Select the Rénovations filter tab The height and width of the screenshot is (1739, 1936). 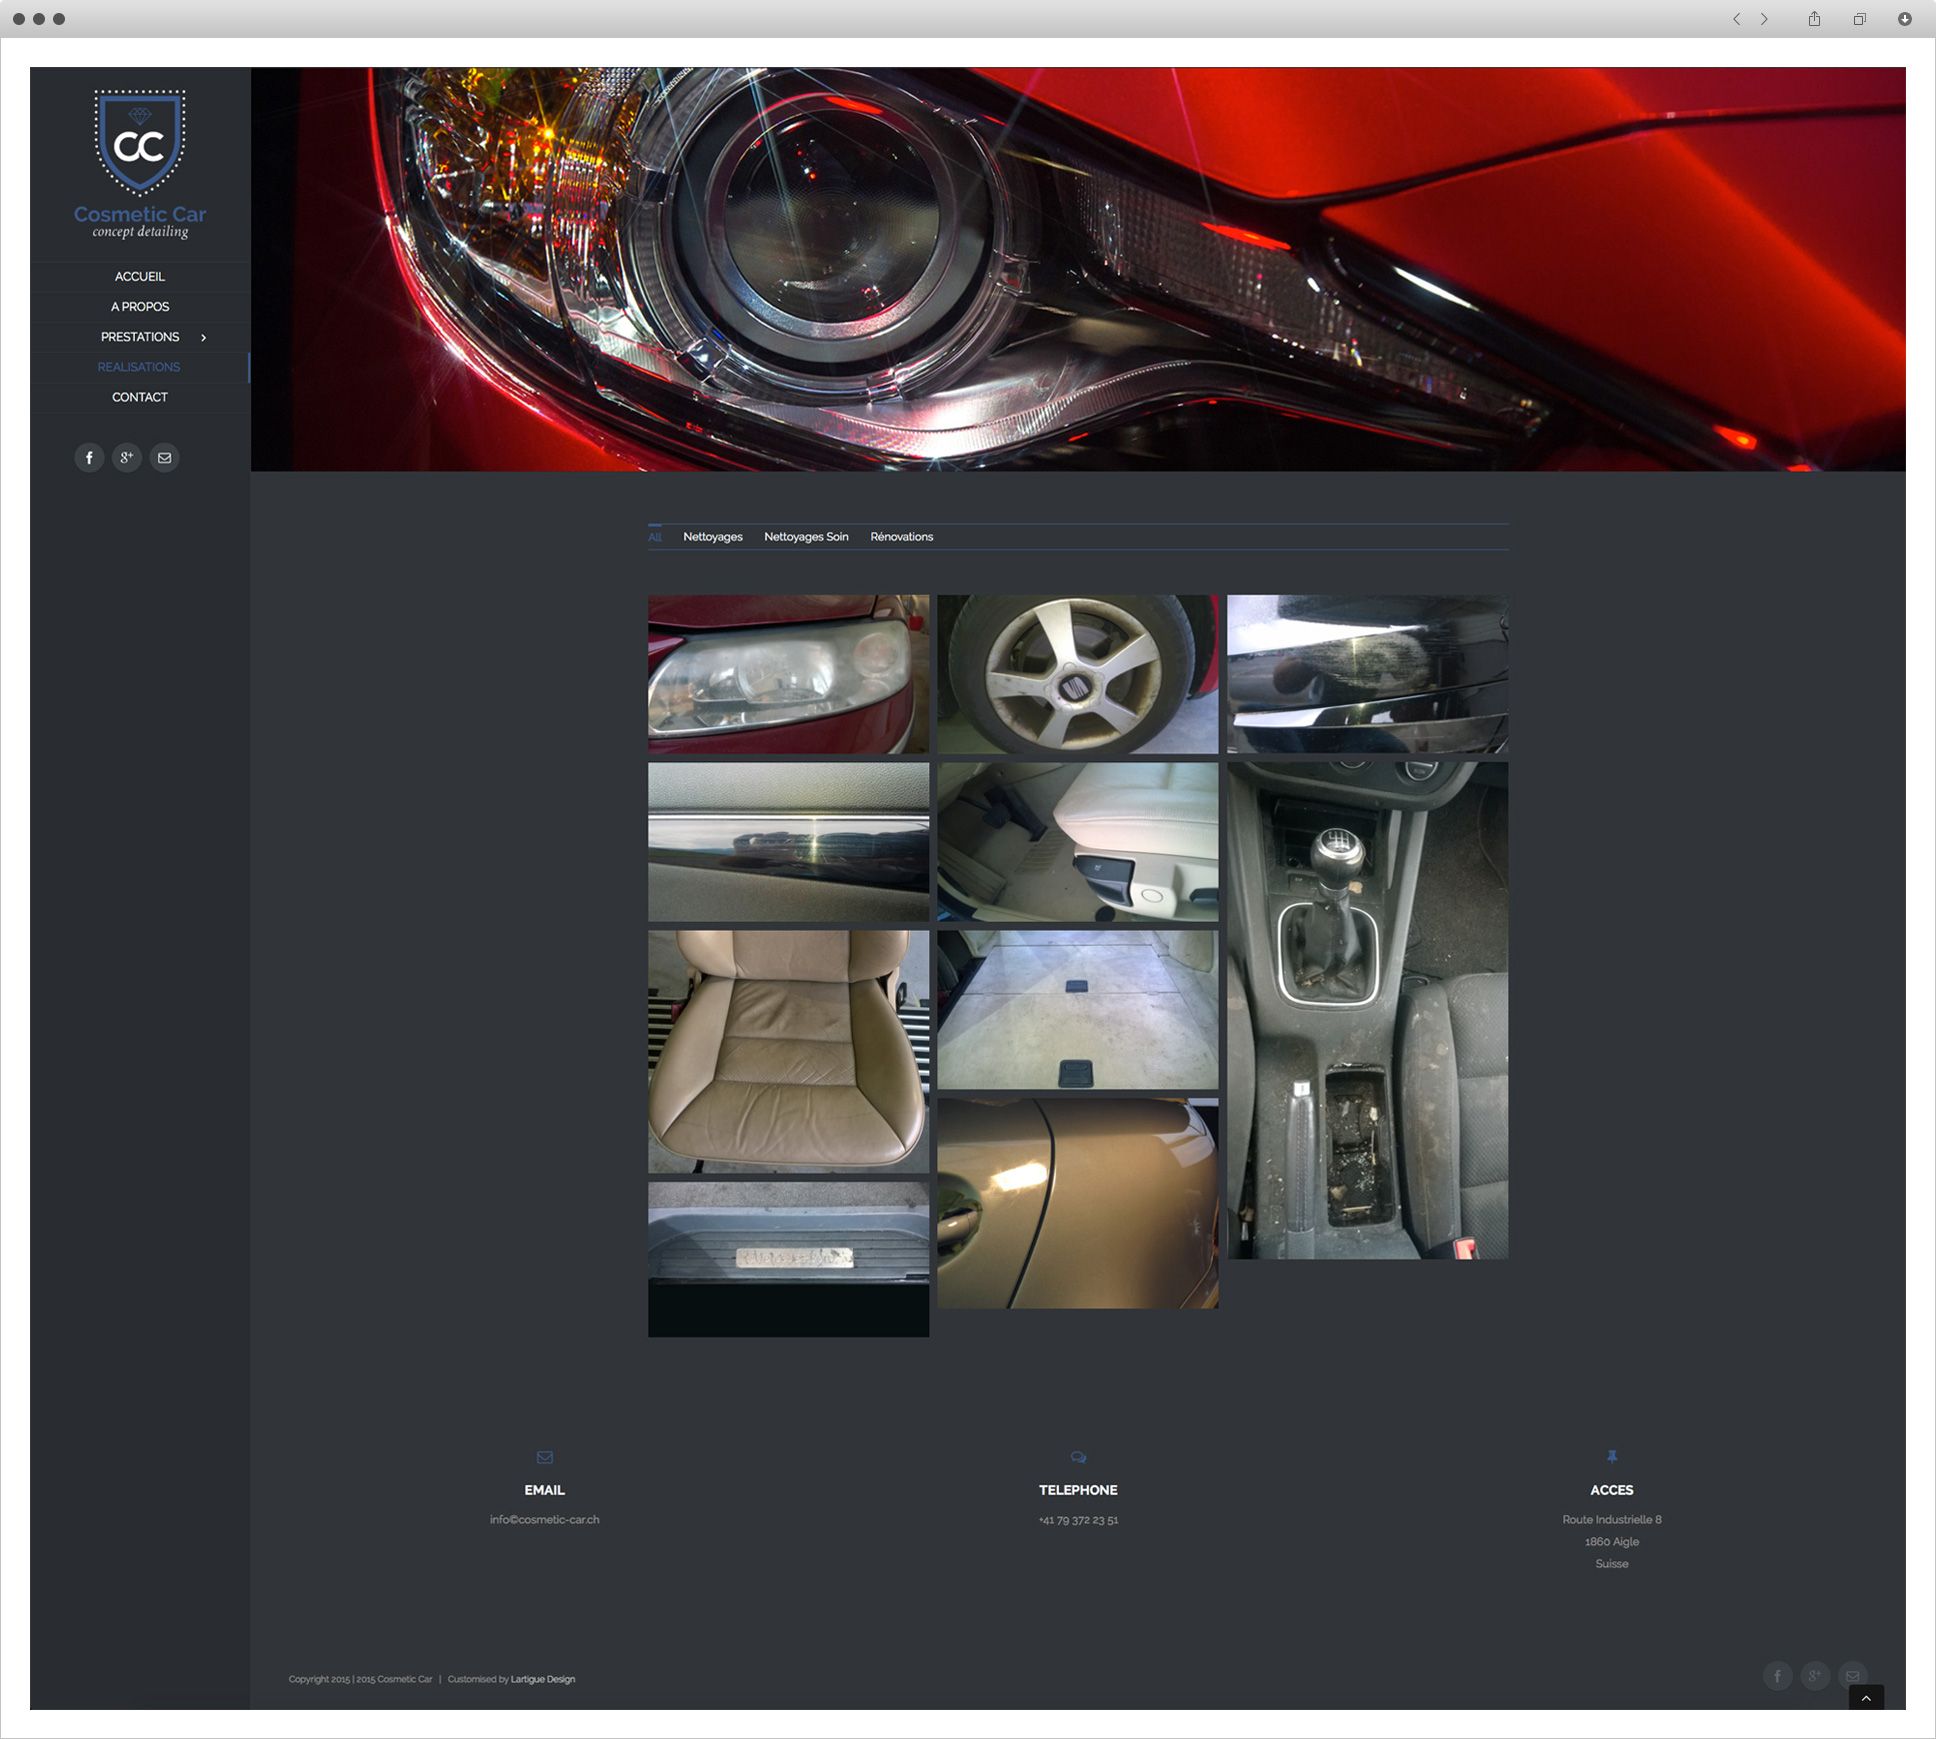point(901,537)
